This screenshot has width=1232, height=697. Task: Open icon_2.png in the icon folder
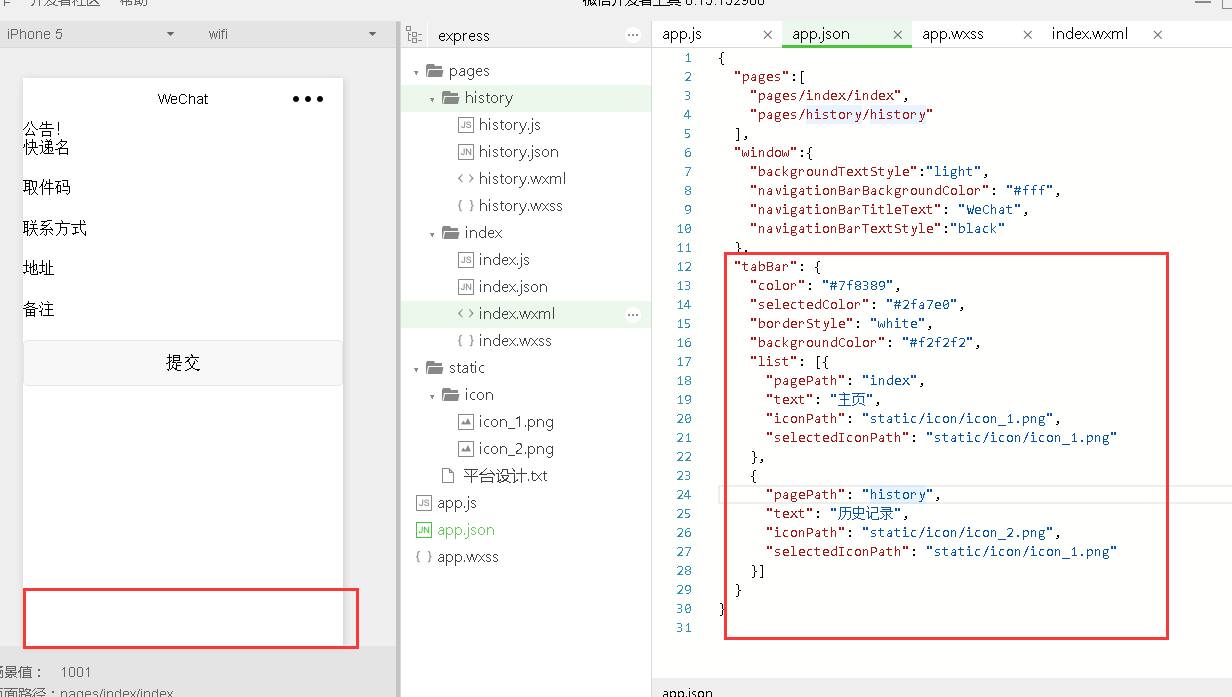click(x=515, y=449)
